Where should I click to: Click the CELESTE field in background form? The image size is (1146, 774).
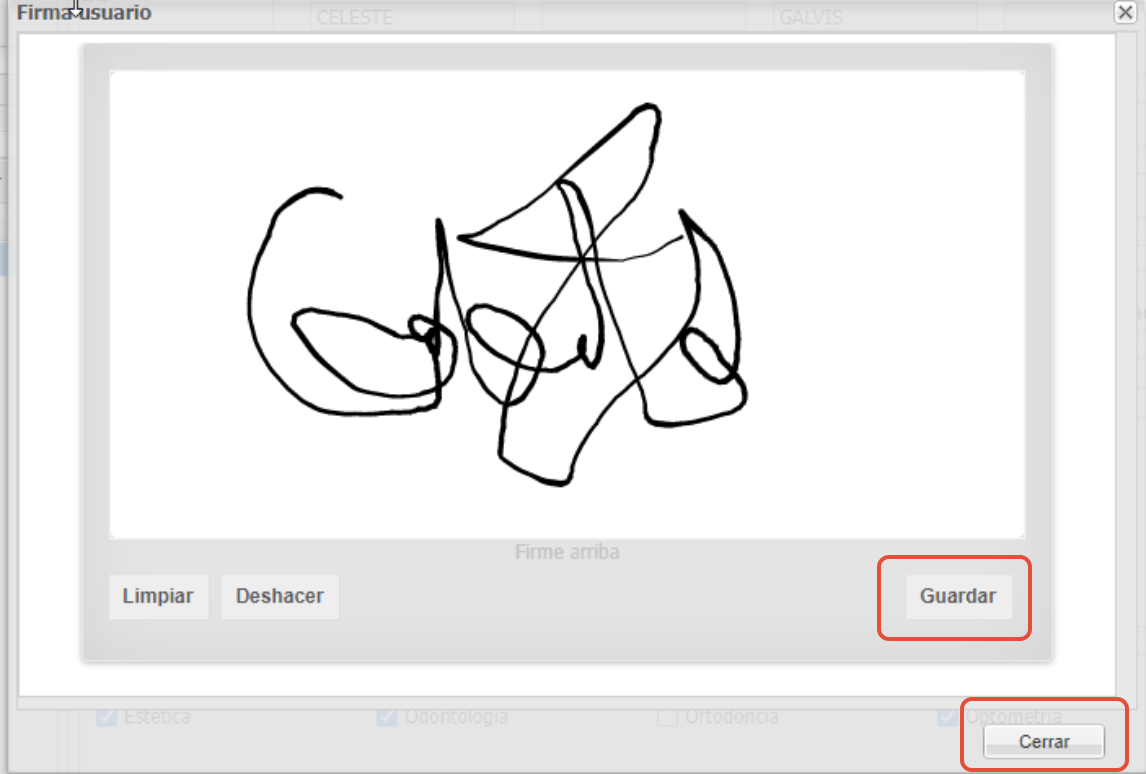[411, 17]
